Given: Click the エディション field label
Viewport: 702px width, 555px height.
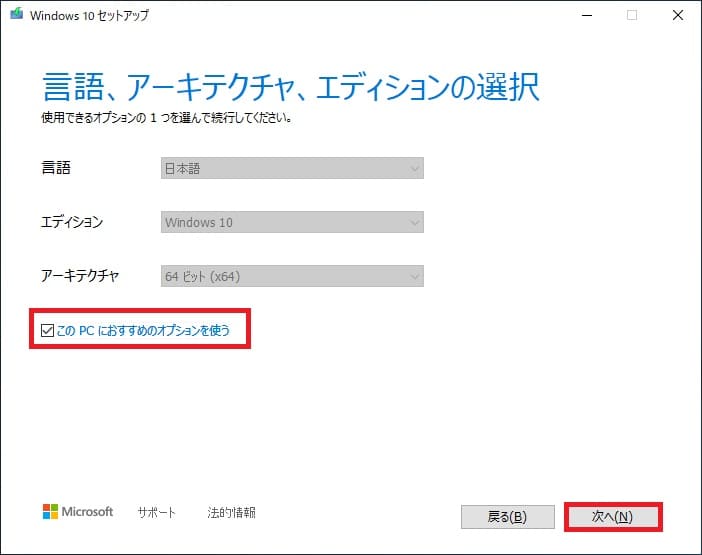Looking at the screenshot, I should coord(71,222).
